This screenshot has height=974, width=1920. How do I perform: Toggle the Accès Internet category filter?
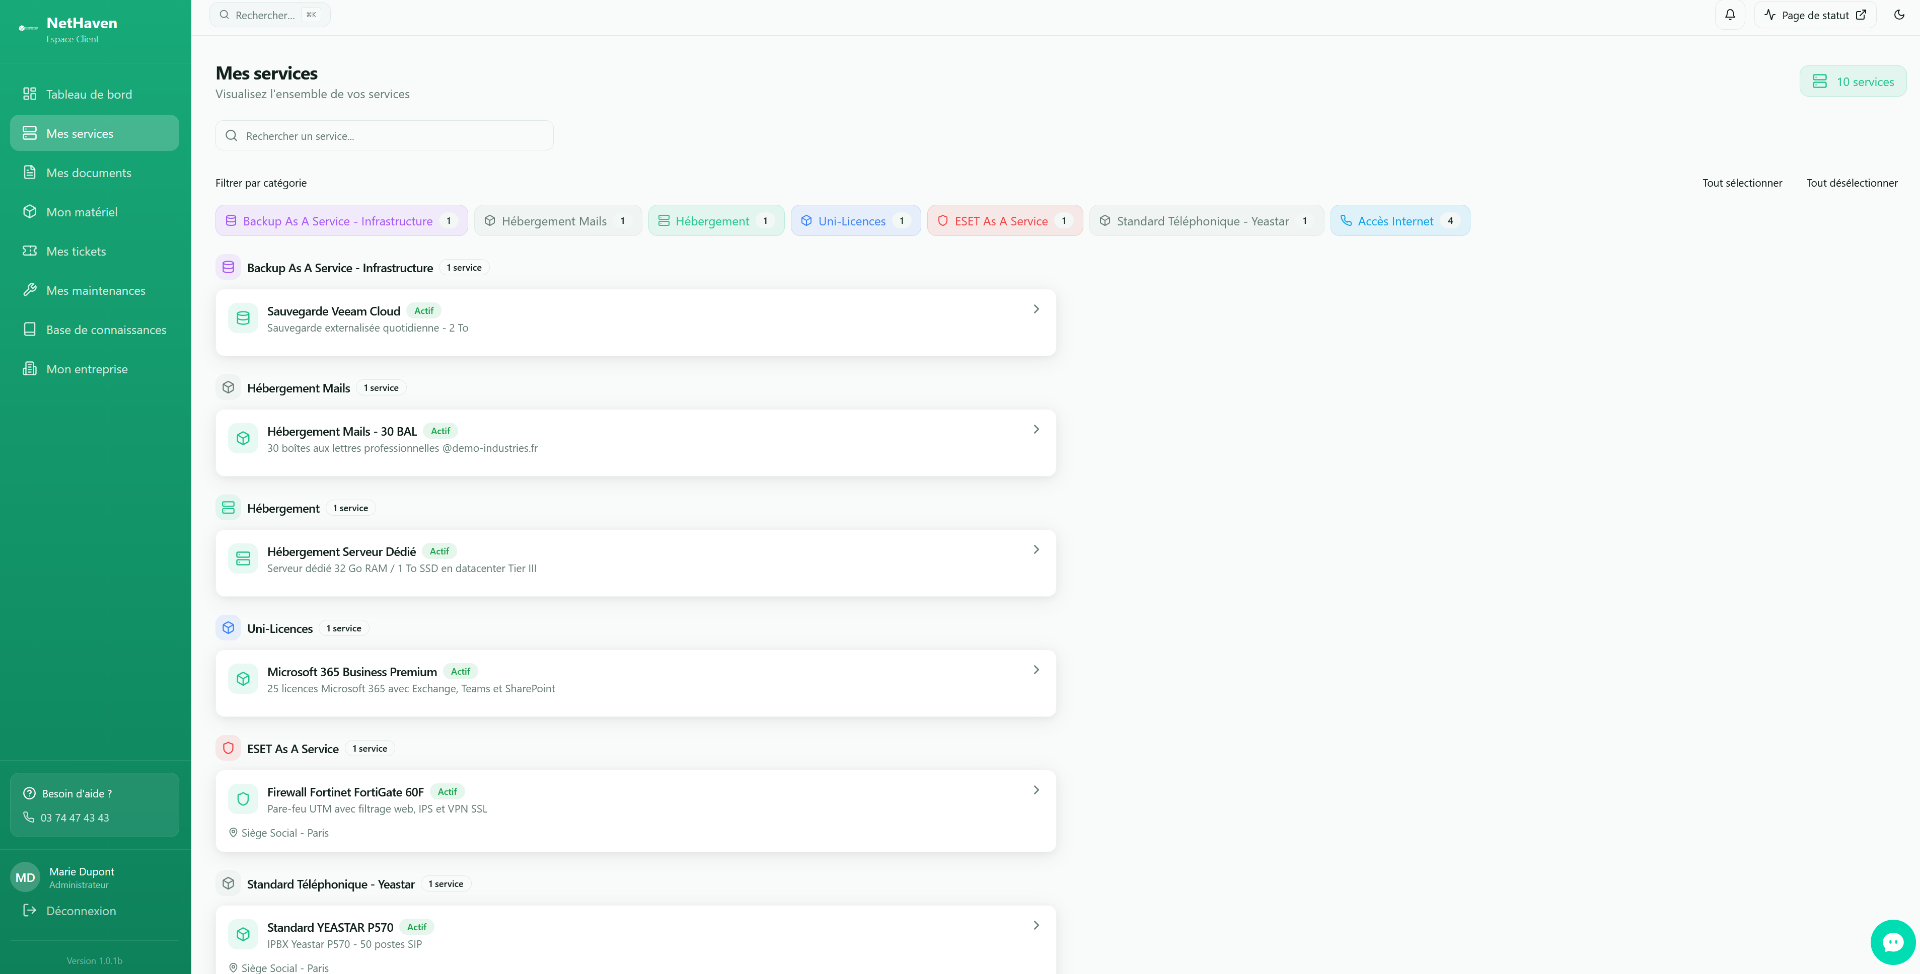pos(1399,221)
